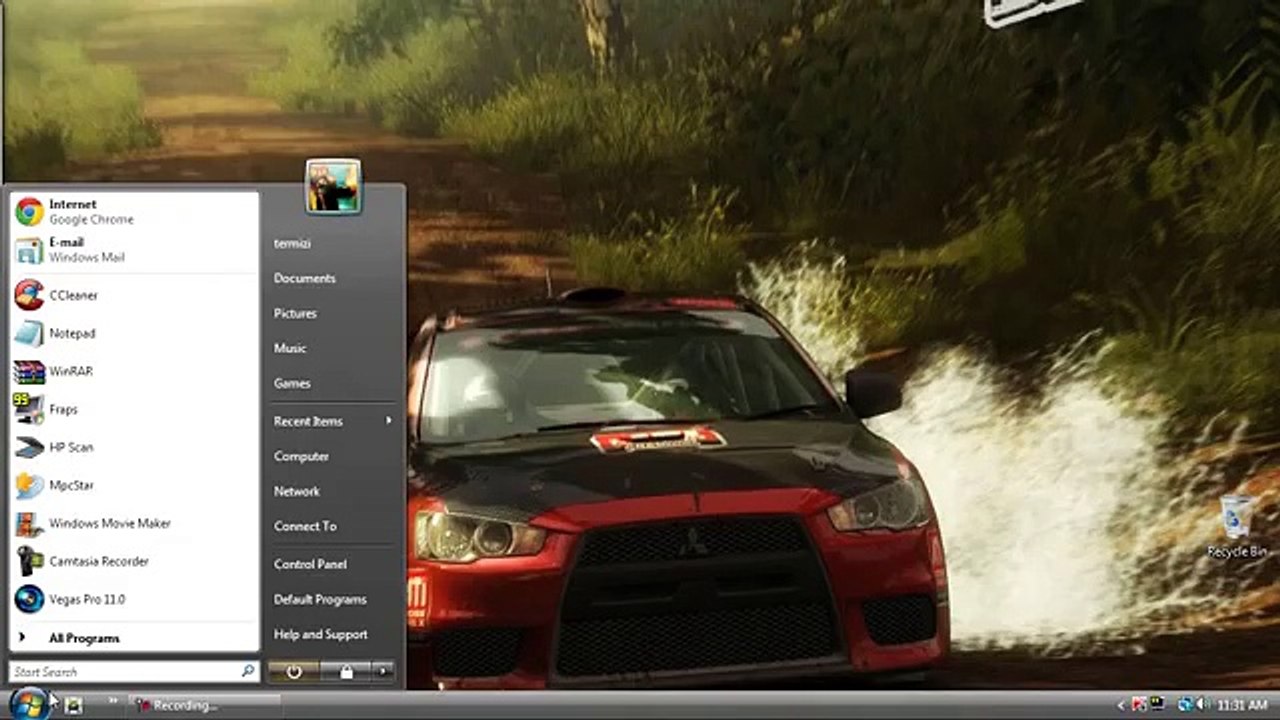Viewport: 1280px width, 720px height.
Task: Expand All Programs list
Action: (x=133, y=638)
